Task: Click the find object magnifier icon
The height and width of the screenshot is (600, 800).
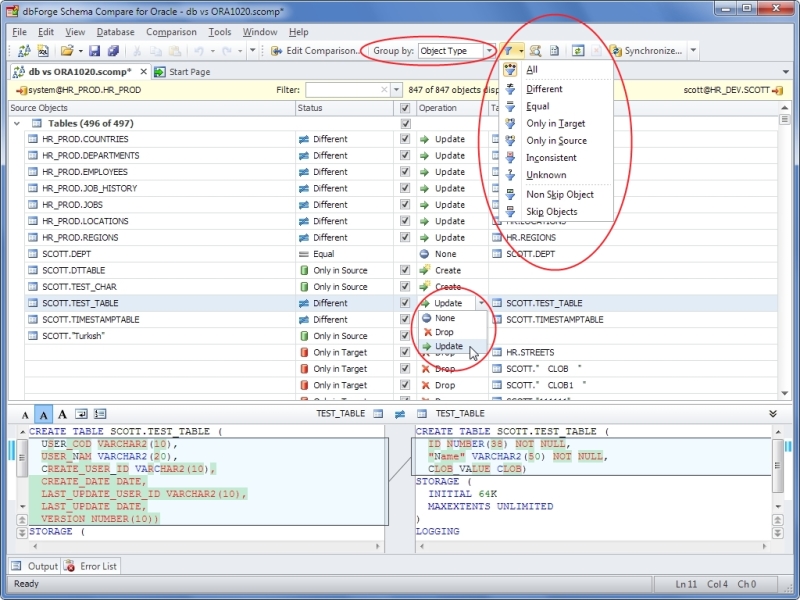Action: pyautogui.click(x=535, y=51)
